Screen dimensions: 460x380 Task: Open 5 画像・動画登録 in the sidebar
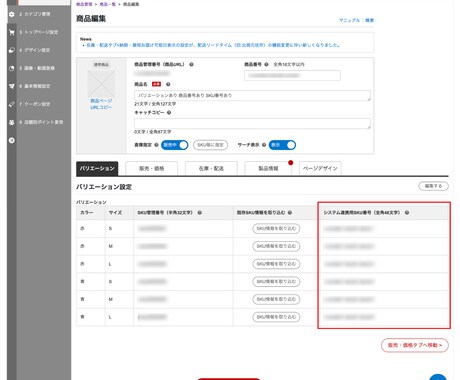[37, 68]
